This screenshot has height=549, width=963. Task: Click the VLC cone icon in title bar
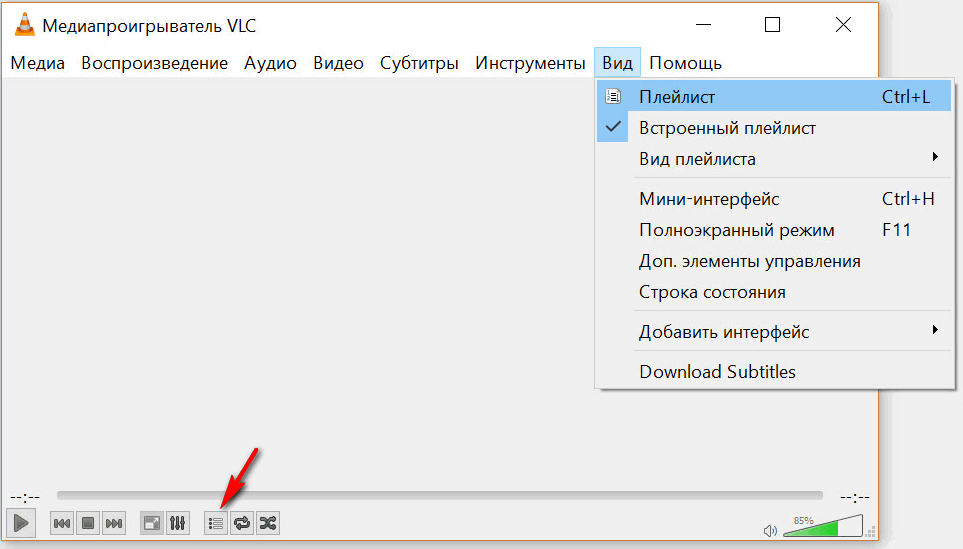pyautogui.click(x=25, y=25)
